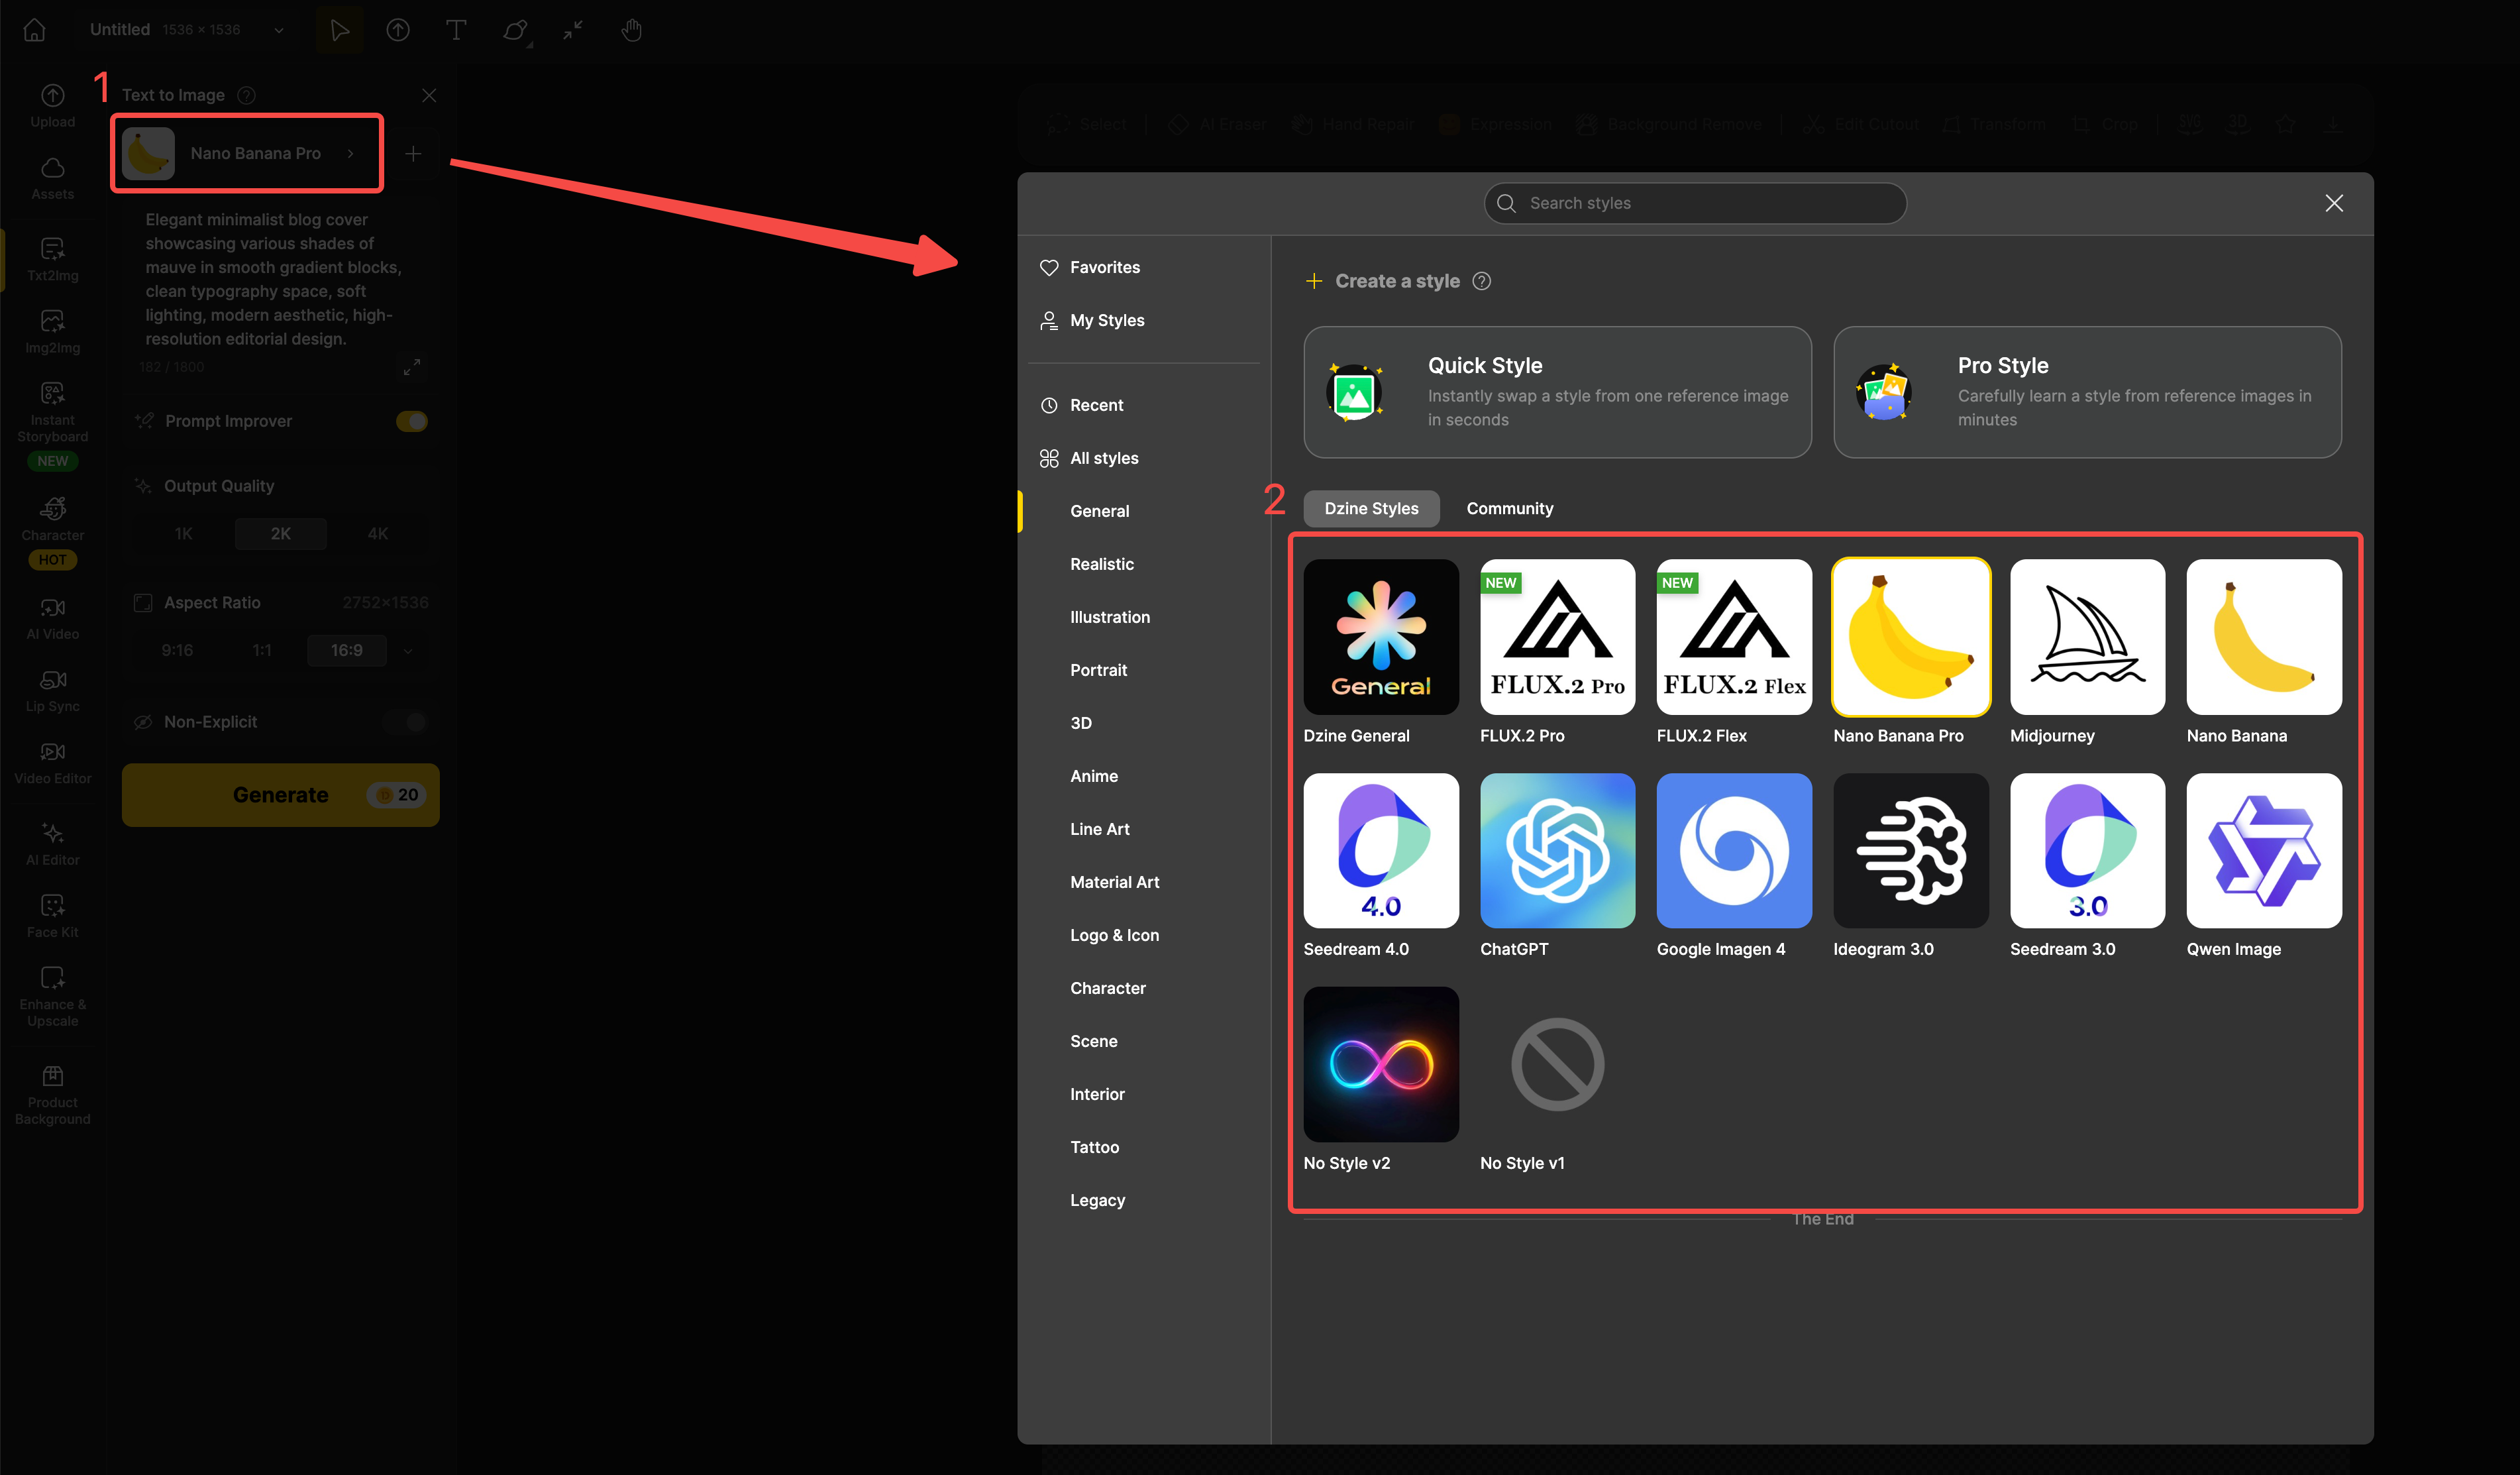Select the 4K output quality option
Screen dimensions: 2520x1475
378,534
